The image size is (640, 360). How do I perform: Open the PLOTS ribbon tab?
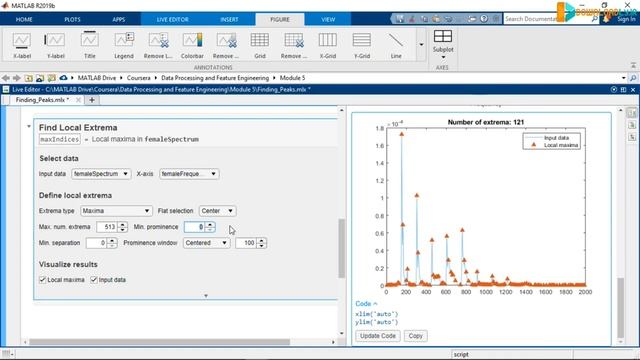pyautogui.click(x=72, y=19)
